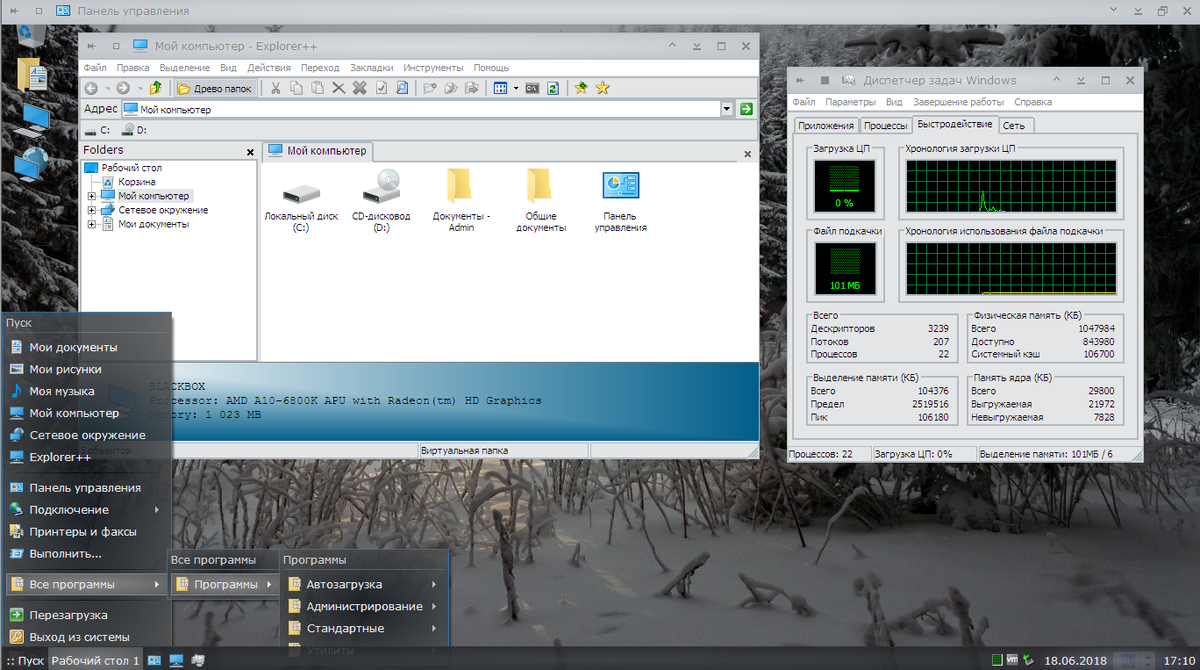Click the Search magnifier icon
Screen dimensions: 1200x670
tap(403, 88)
